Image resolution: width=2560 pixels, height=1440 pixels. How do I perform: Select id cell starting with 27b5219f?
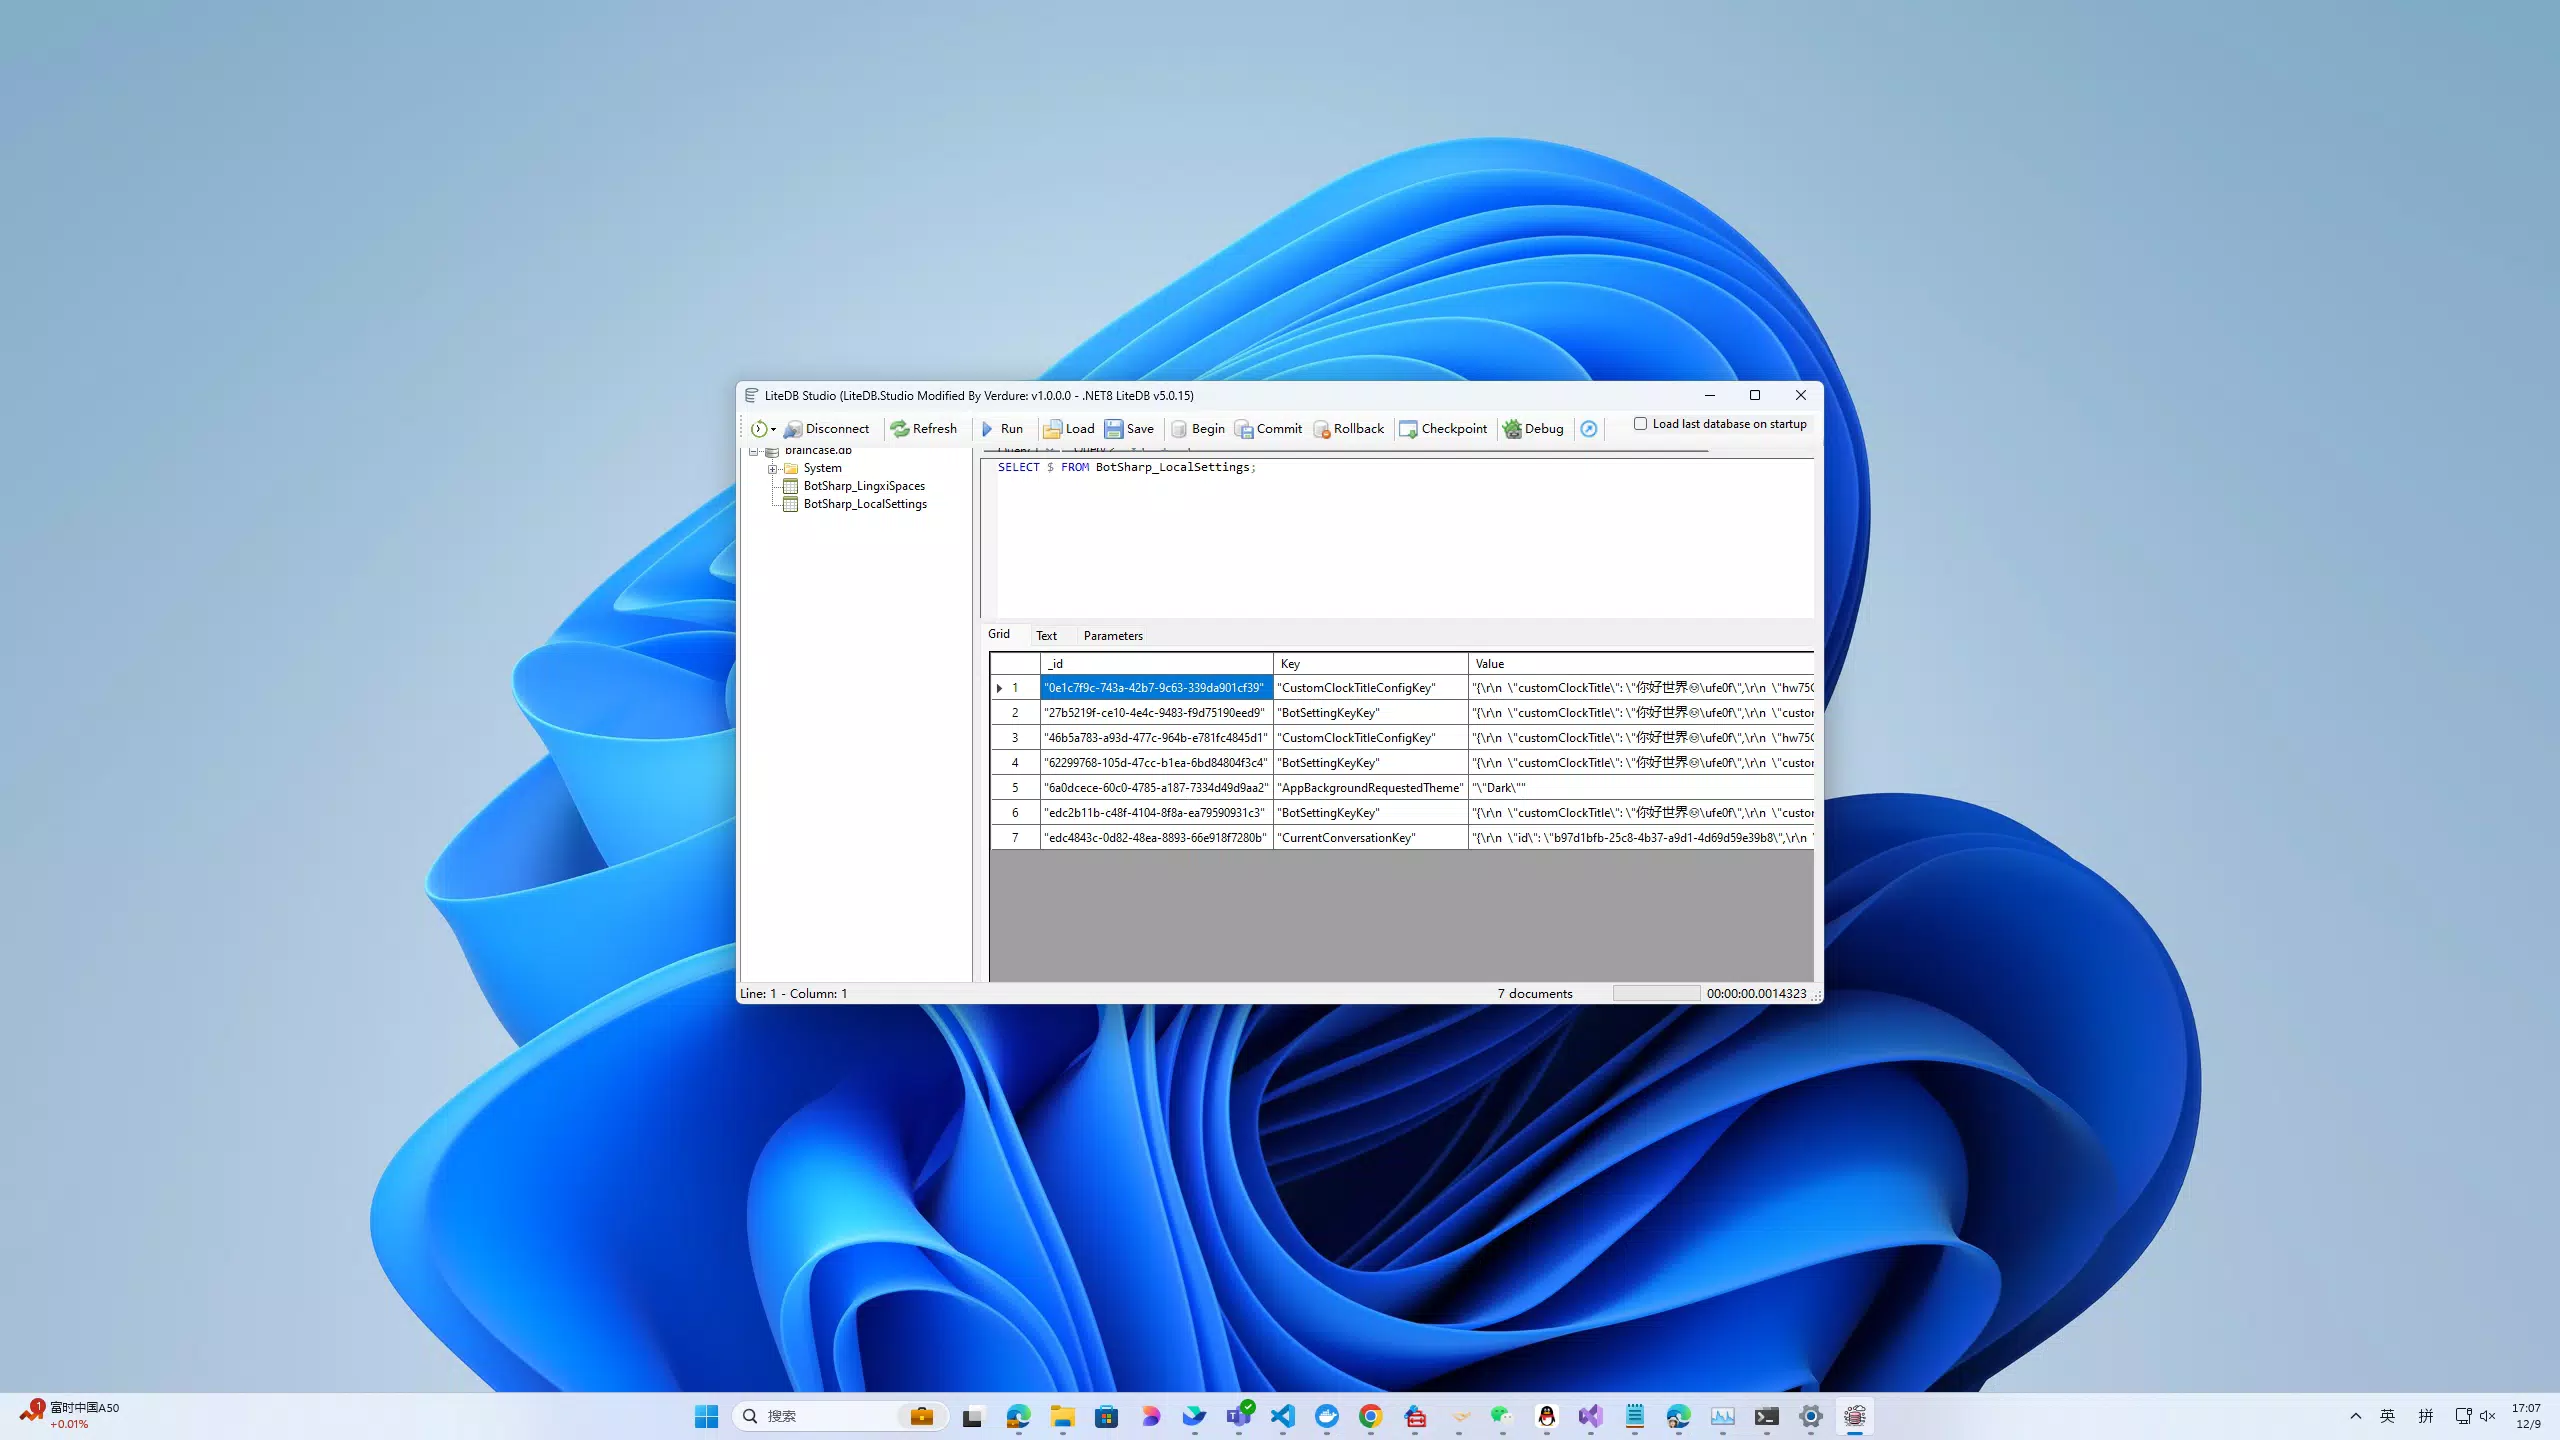point(1156,713)
